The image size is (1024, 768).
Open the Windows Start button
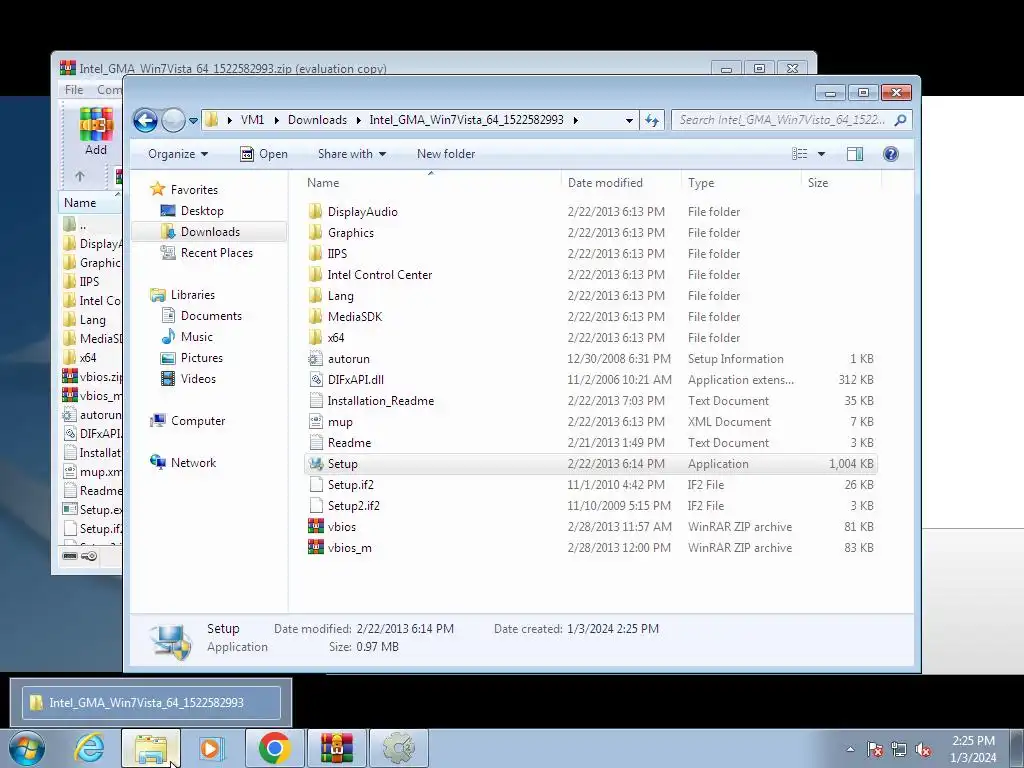tap(27, 748)
